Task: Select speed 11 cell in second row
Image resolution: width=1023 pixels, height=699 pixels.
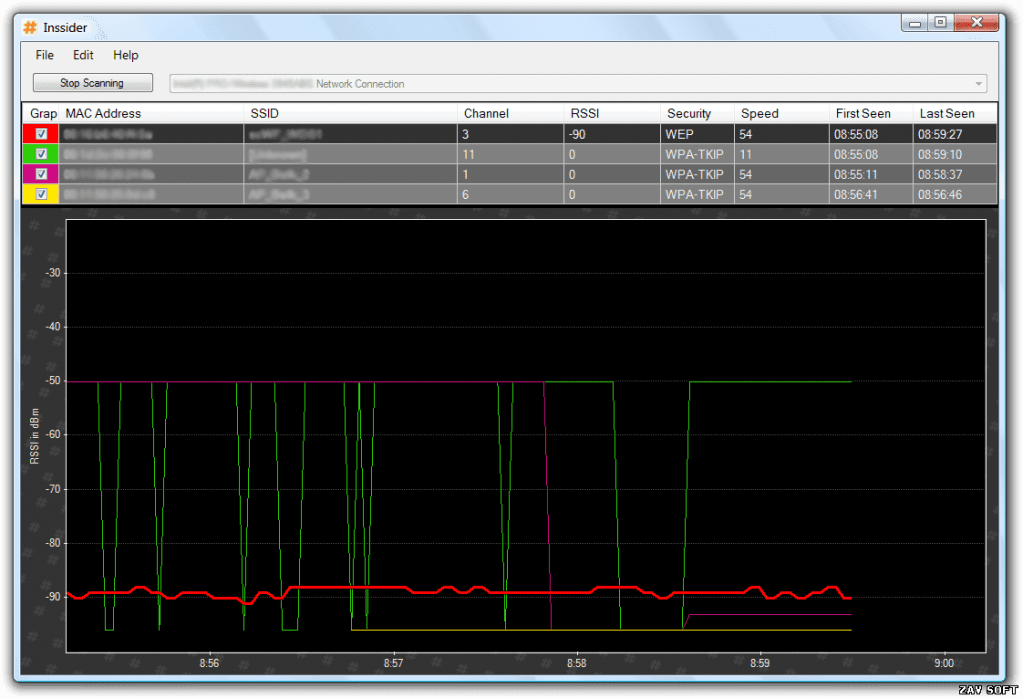Action: tap(782, 155)
